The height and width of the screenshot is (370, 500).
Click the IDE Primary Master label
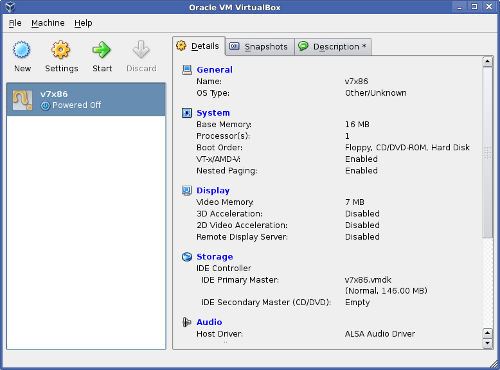[240, 280]
